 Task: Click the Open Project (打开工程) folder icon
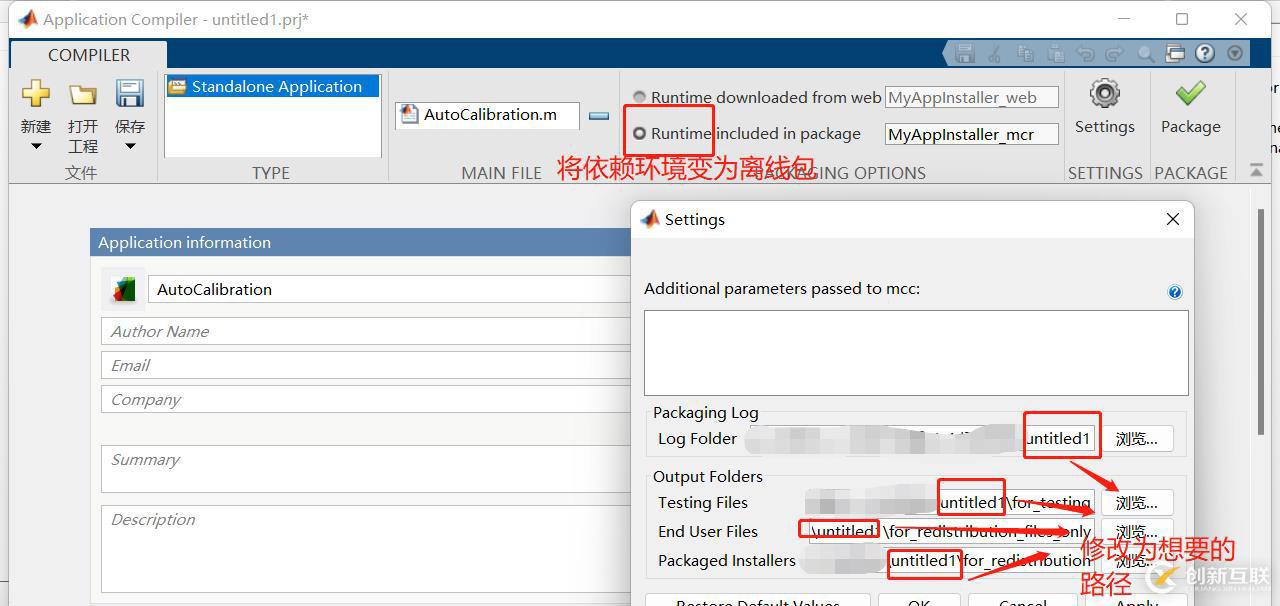pos(83,95)
